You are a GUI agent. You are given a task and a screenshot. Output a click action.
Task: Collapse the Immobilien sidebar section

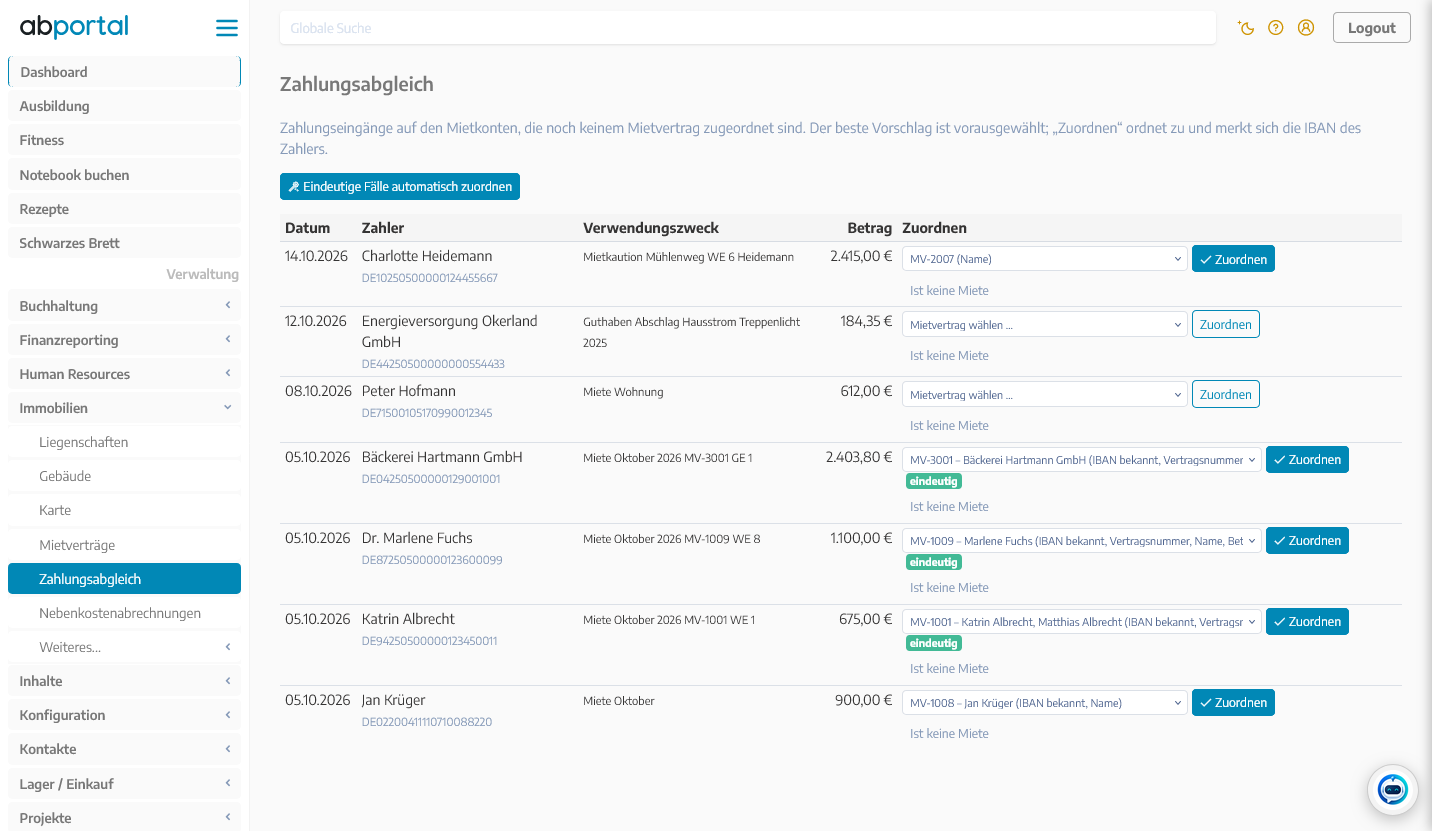[124, 408]
